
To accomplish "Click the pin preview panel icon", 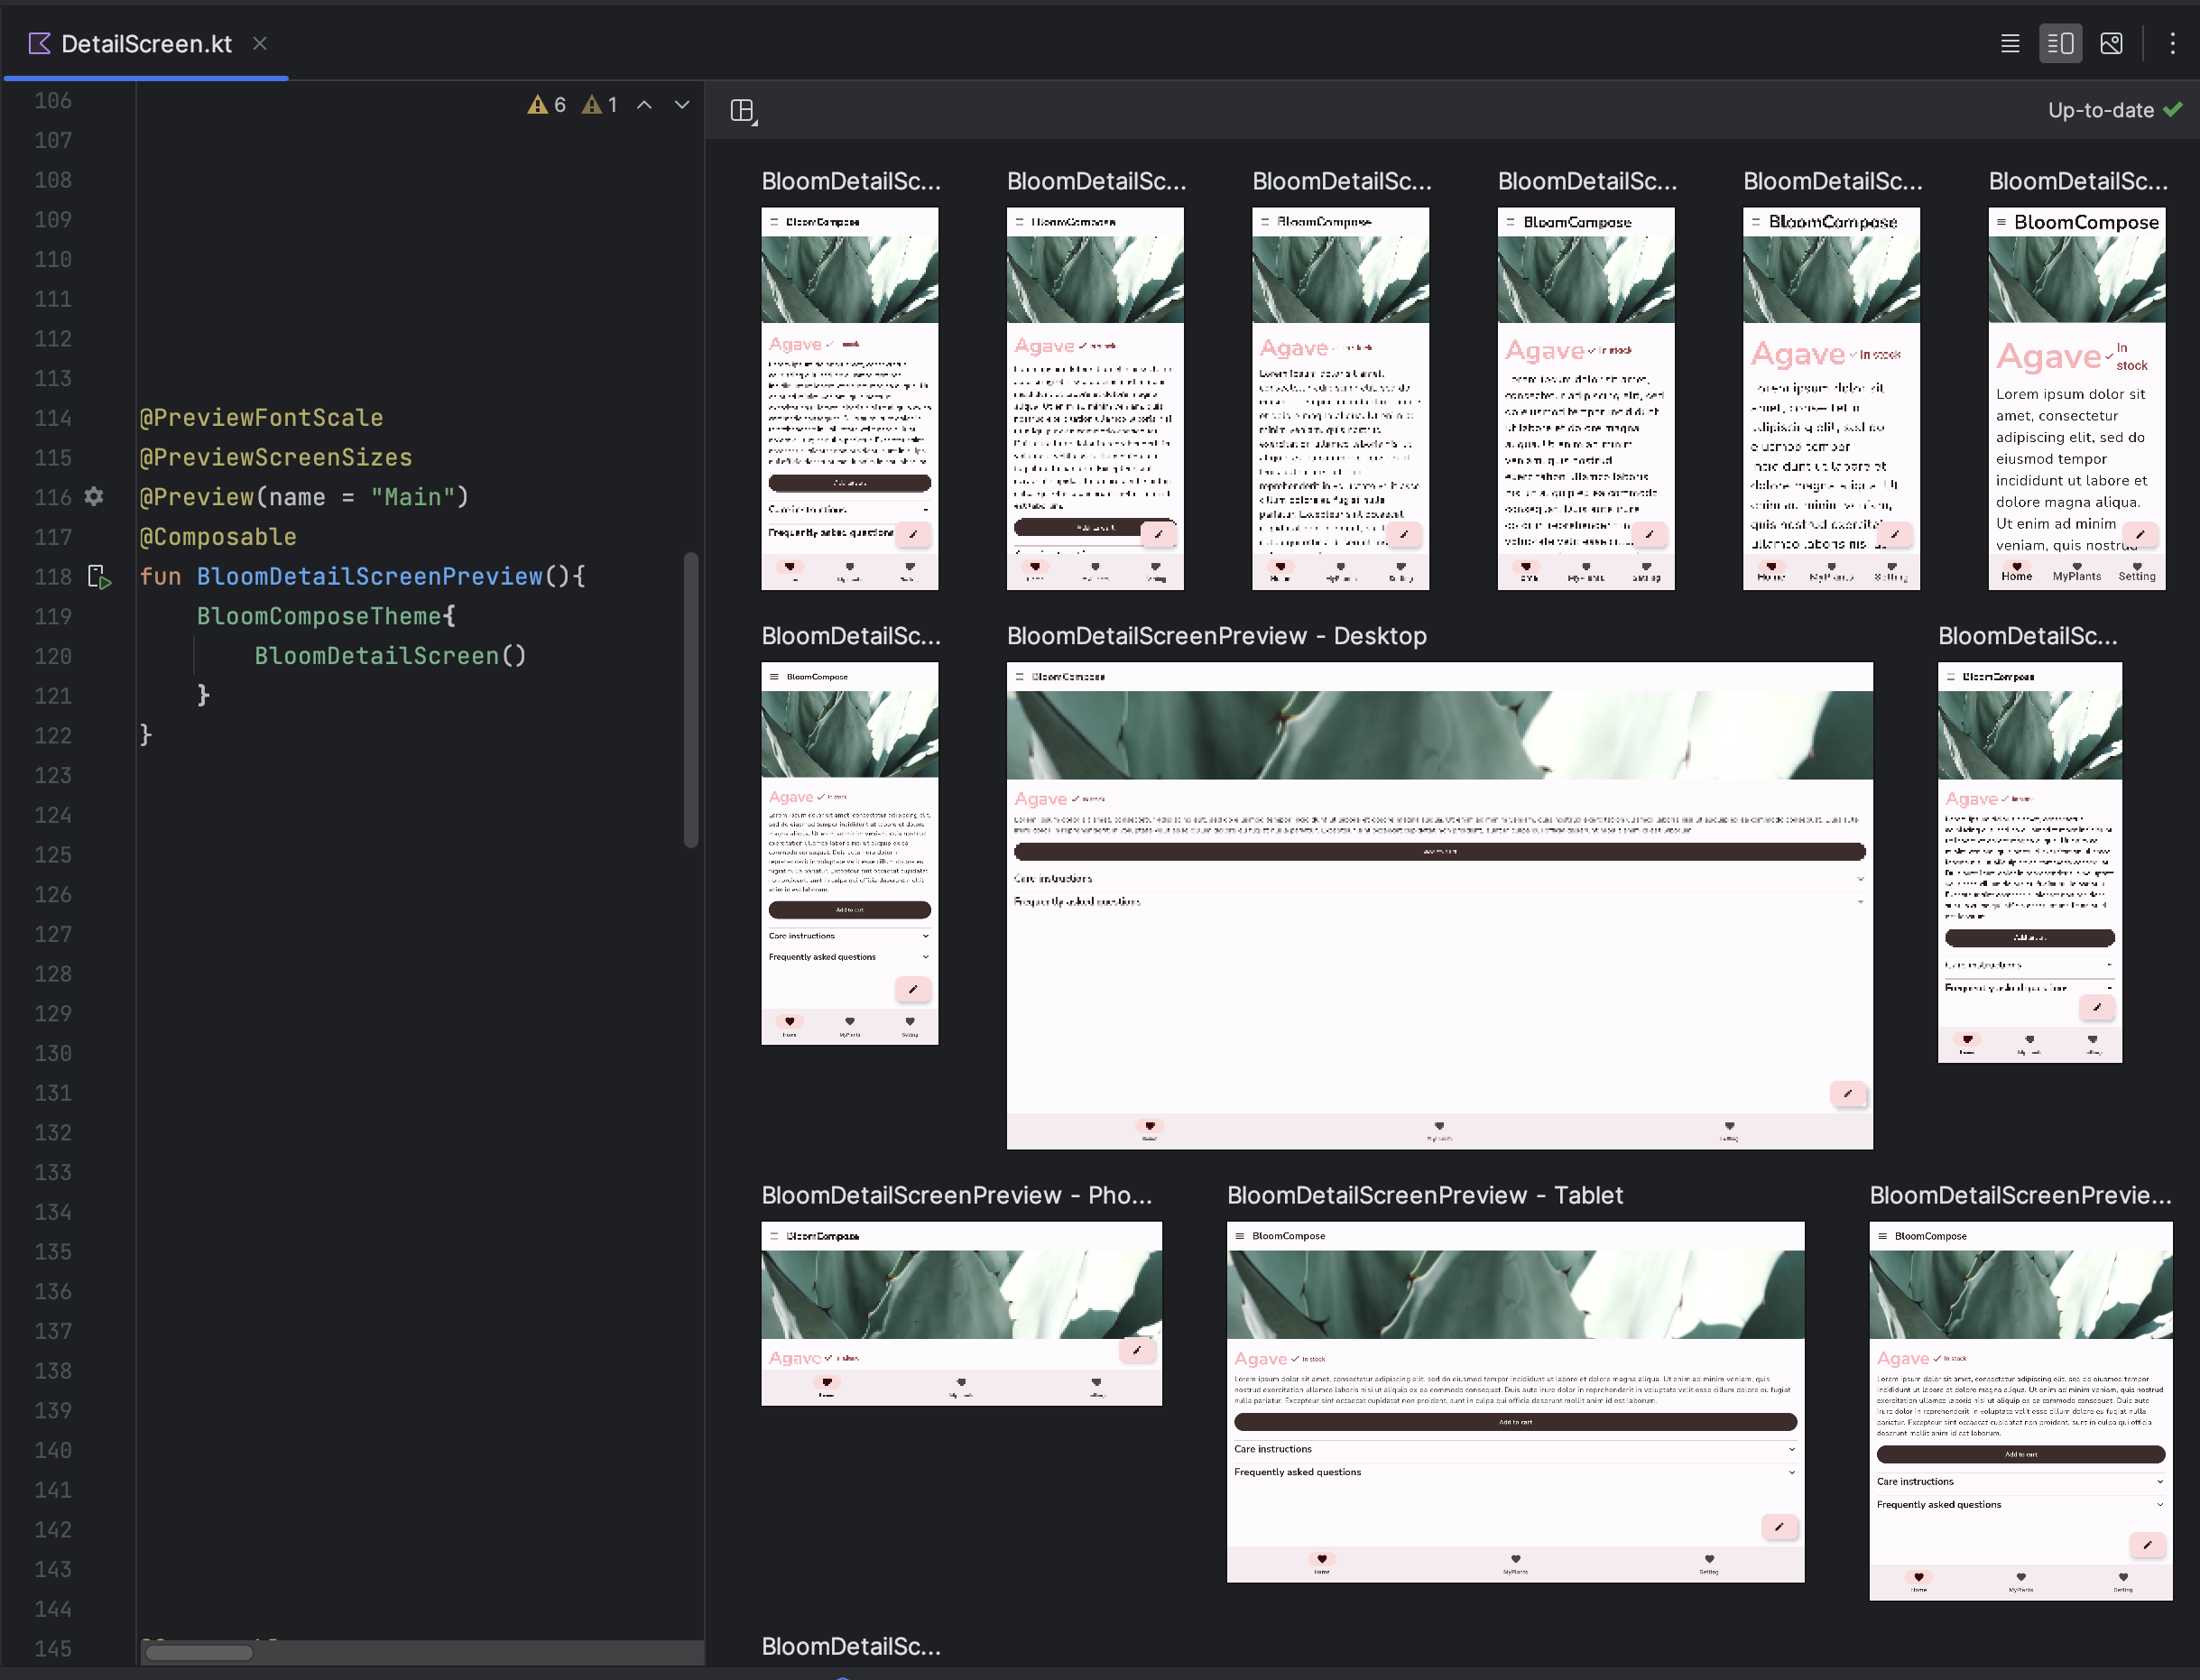I will tap(744, 109).
